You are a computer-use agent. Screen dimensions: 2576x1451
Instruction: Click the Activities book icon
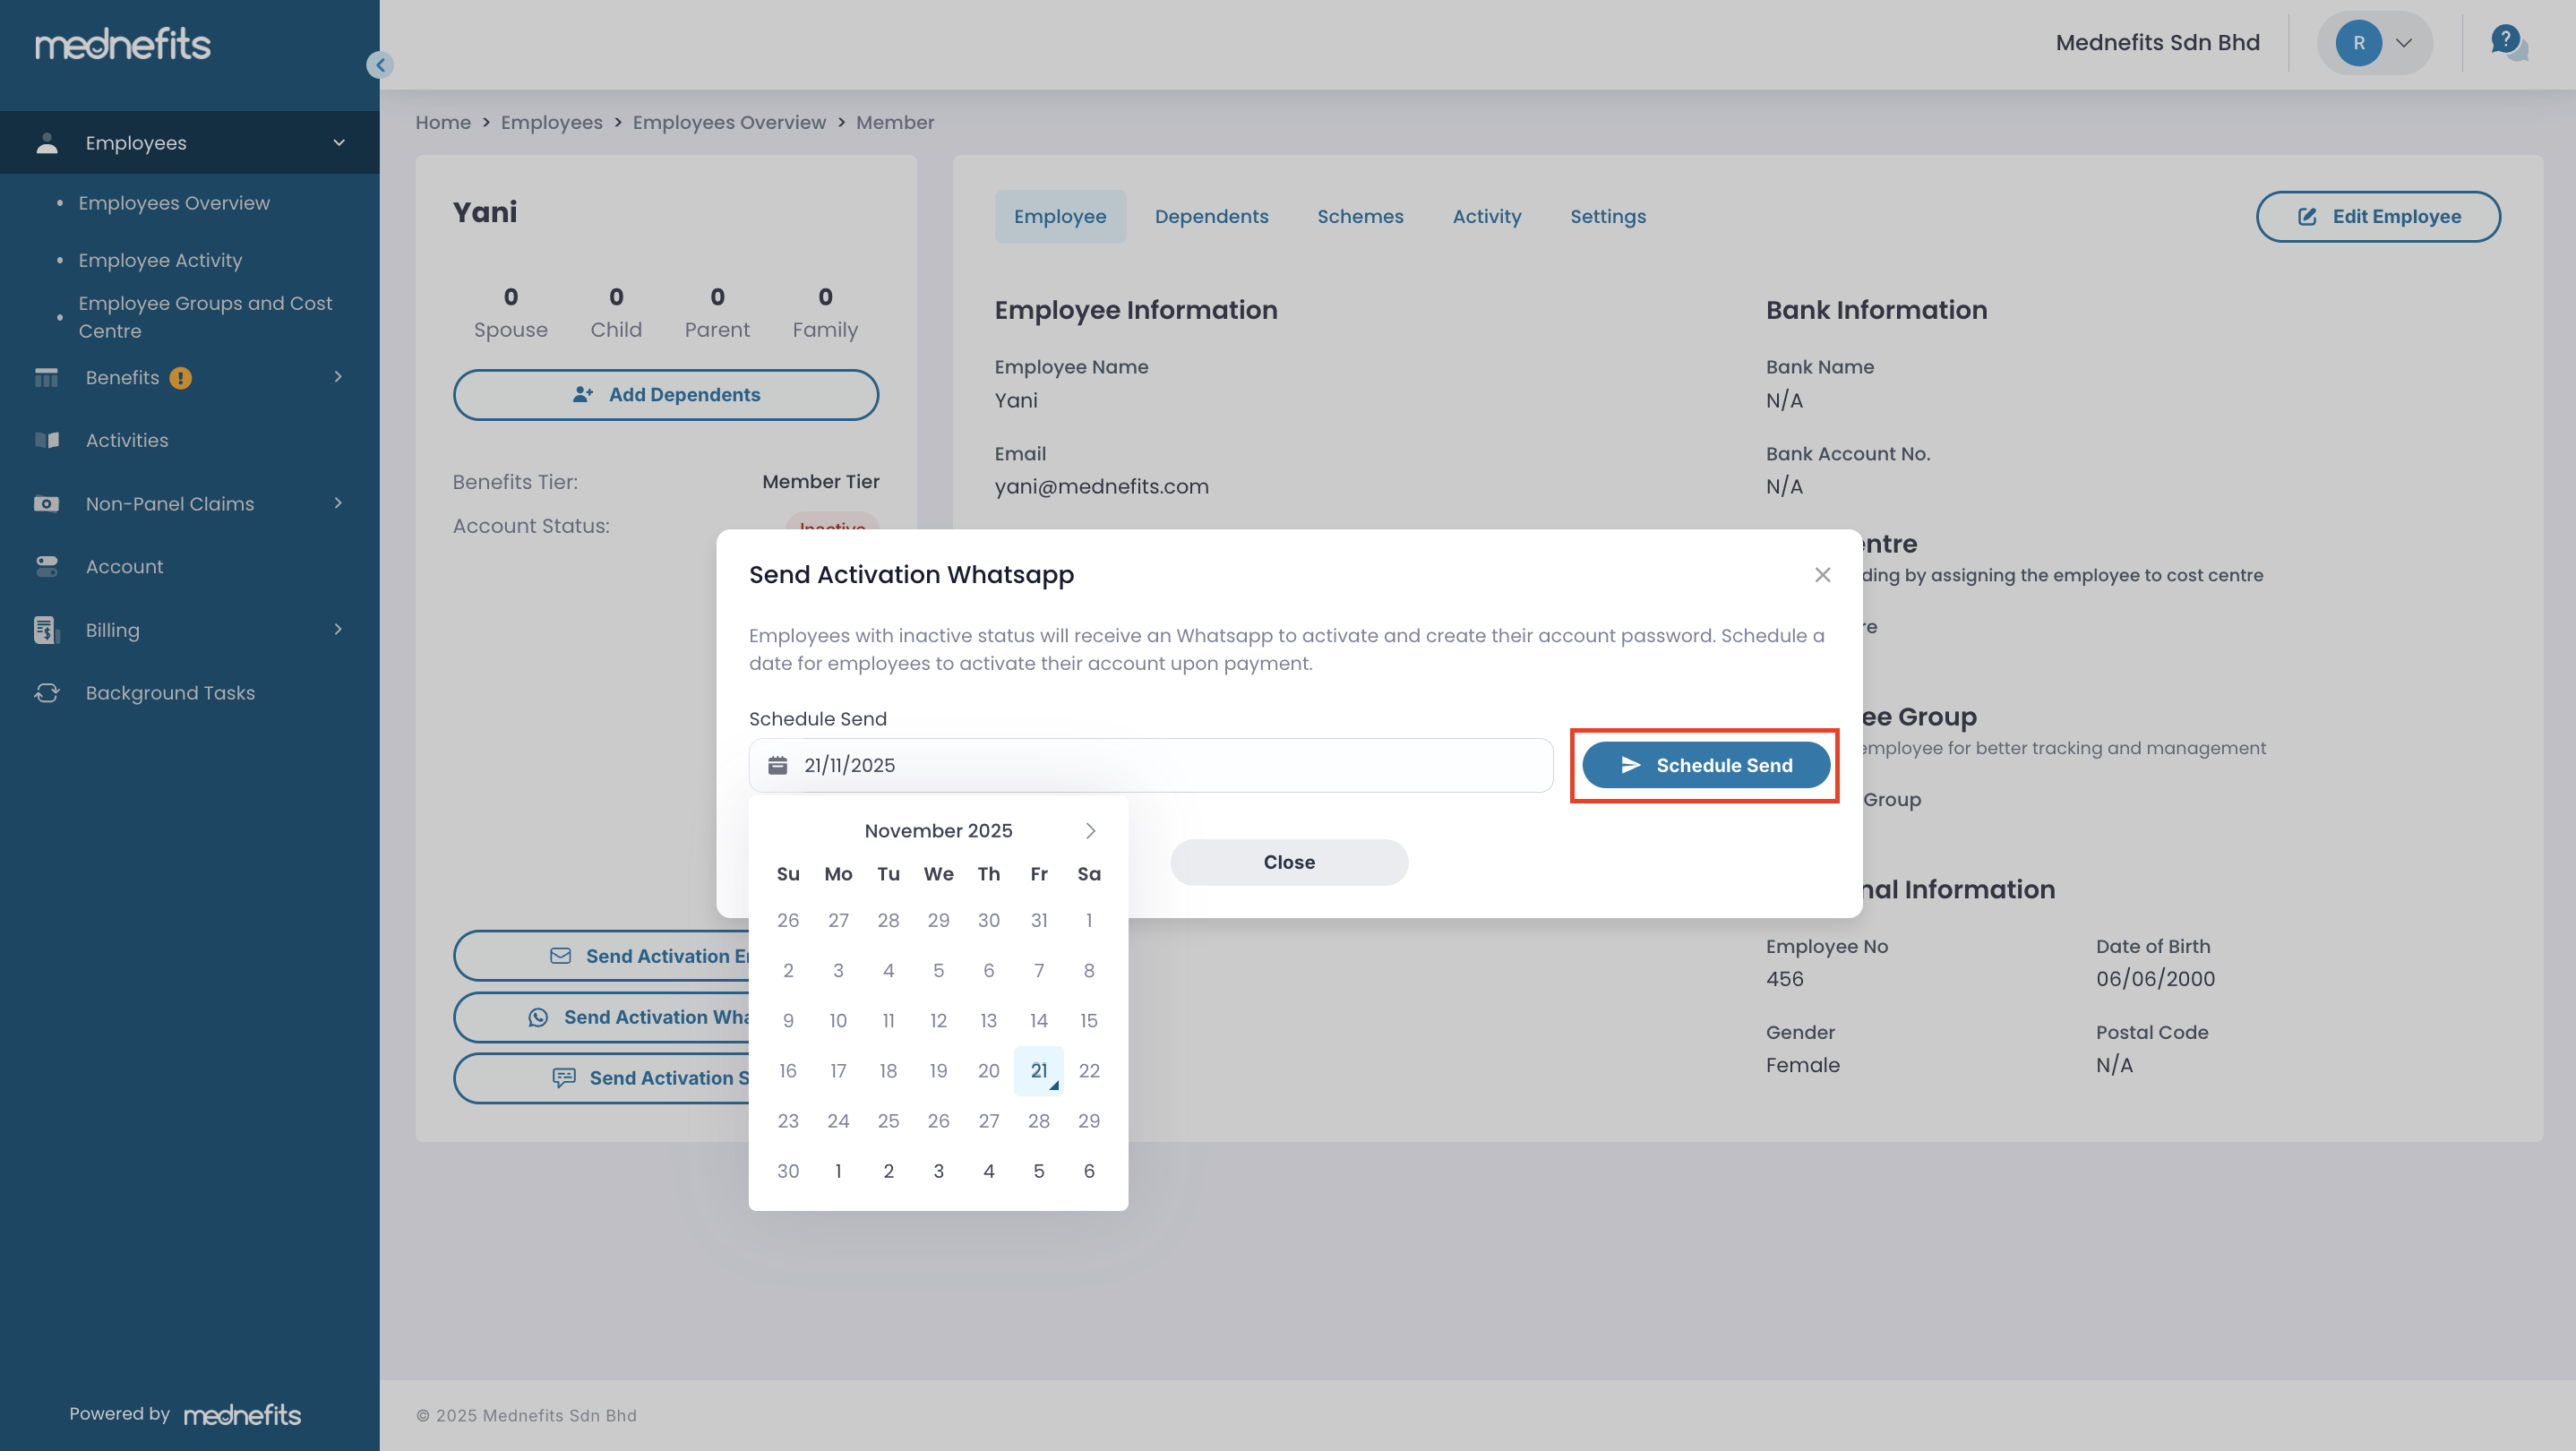(47, 440)
